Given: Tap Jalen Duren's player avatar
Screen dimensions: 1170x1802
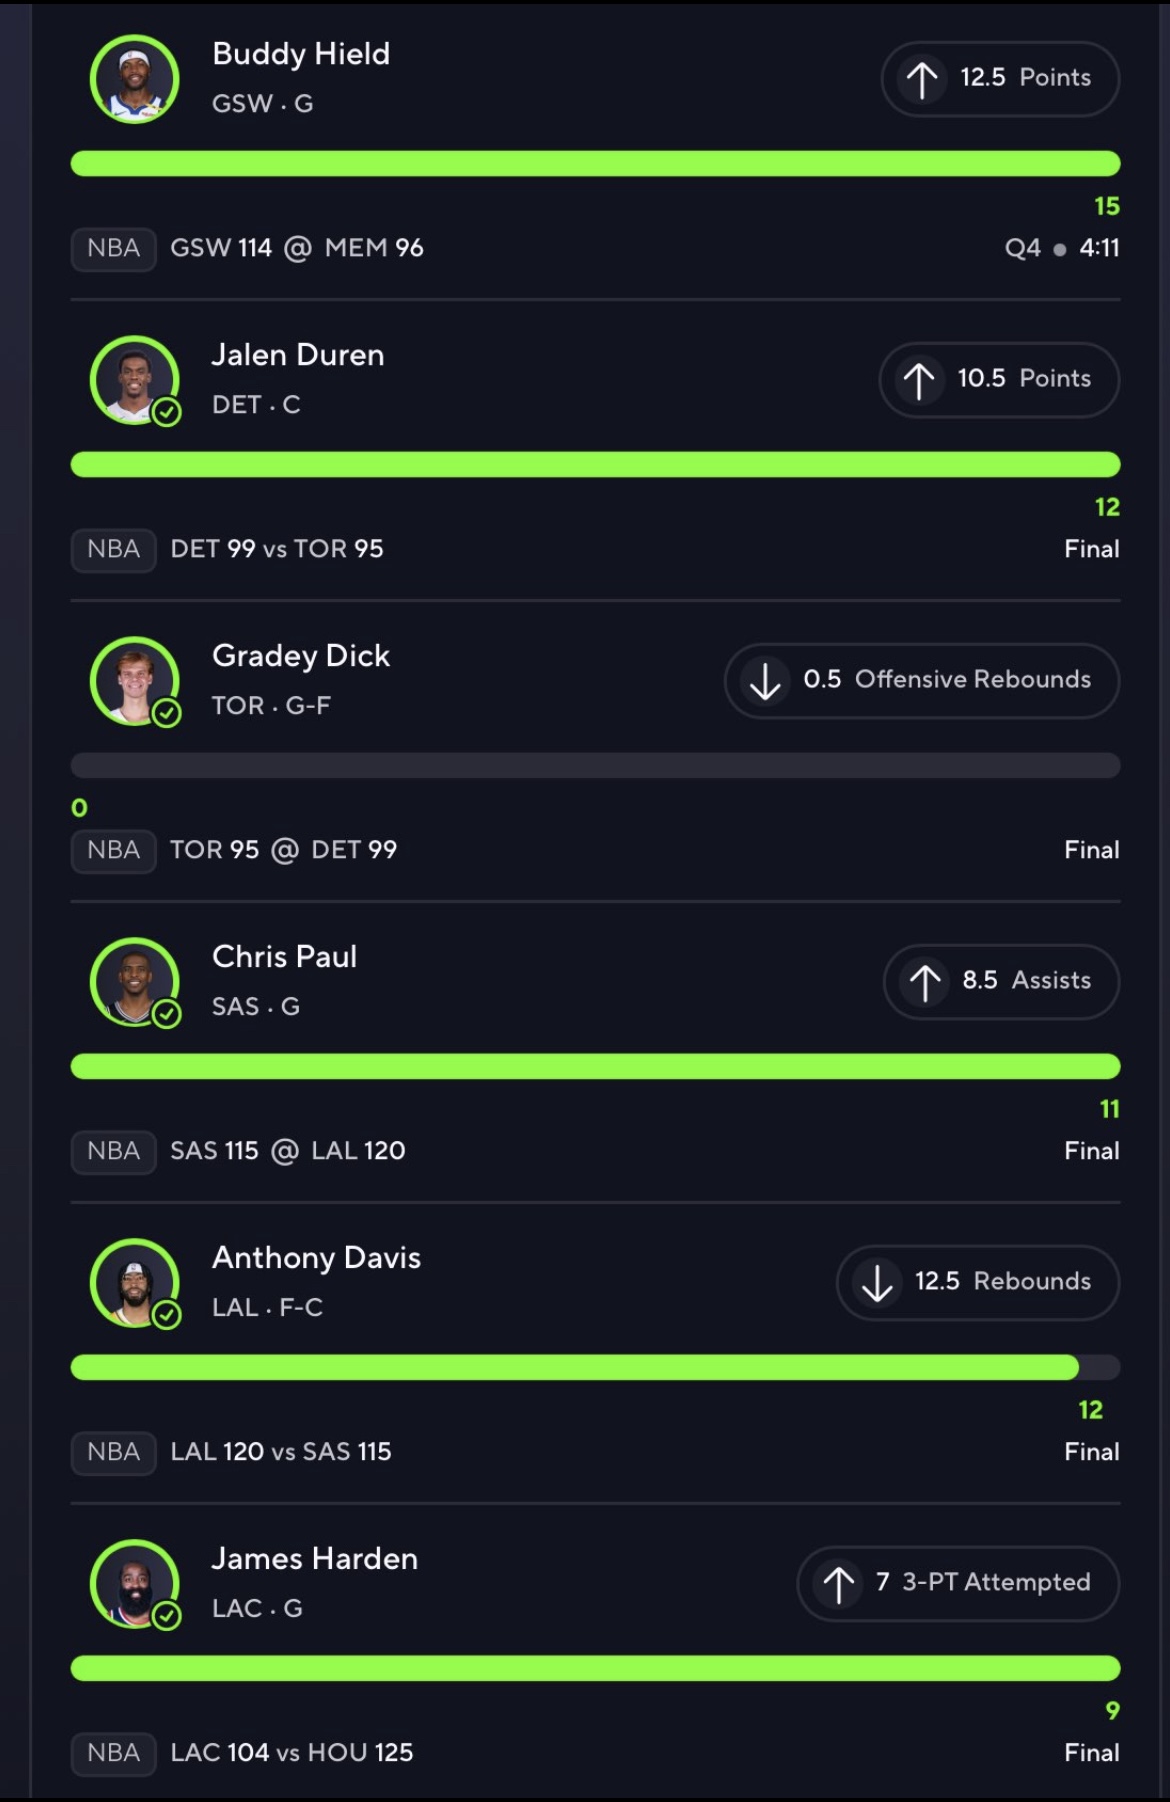Looking at the screenshot, I should tap(135, 380).
